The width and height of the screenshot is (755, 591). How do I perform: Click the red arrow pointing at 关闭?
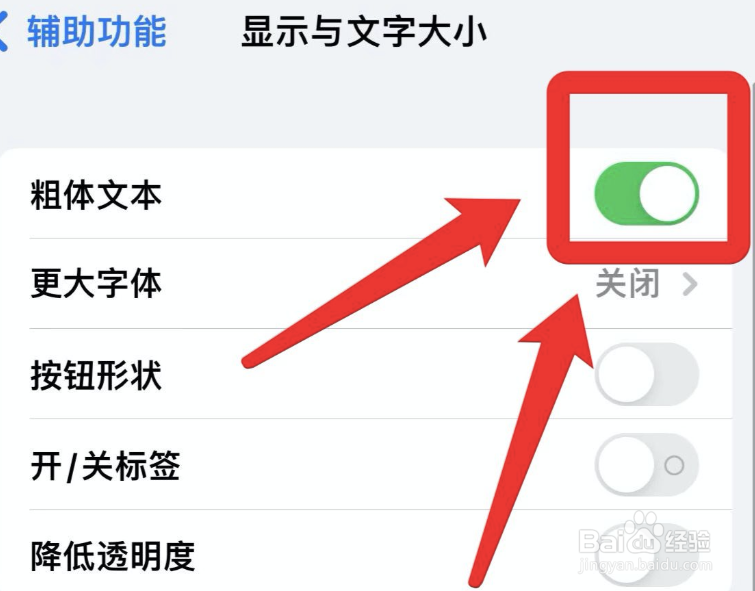coord(532,438)
